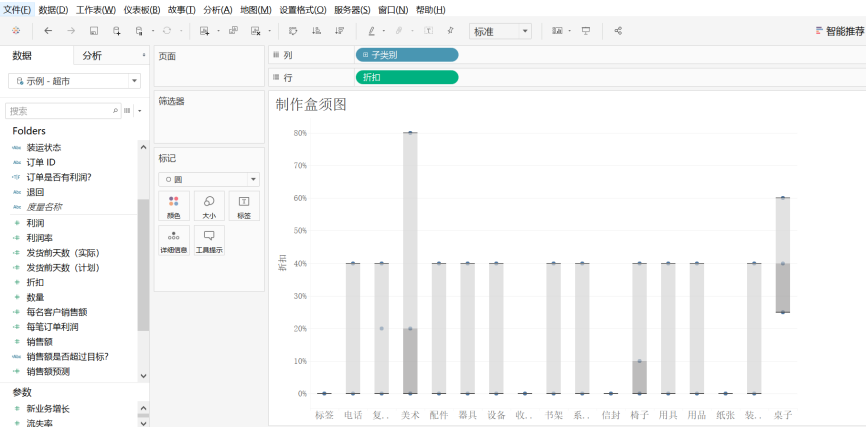Click the group members paperclip icon

pyautogui.click(x=399, y=31)
